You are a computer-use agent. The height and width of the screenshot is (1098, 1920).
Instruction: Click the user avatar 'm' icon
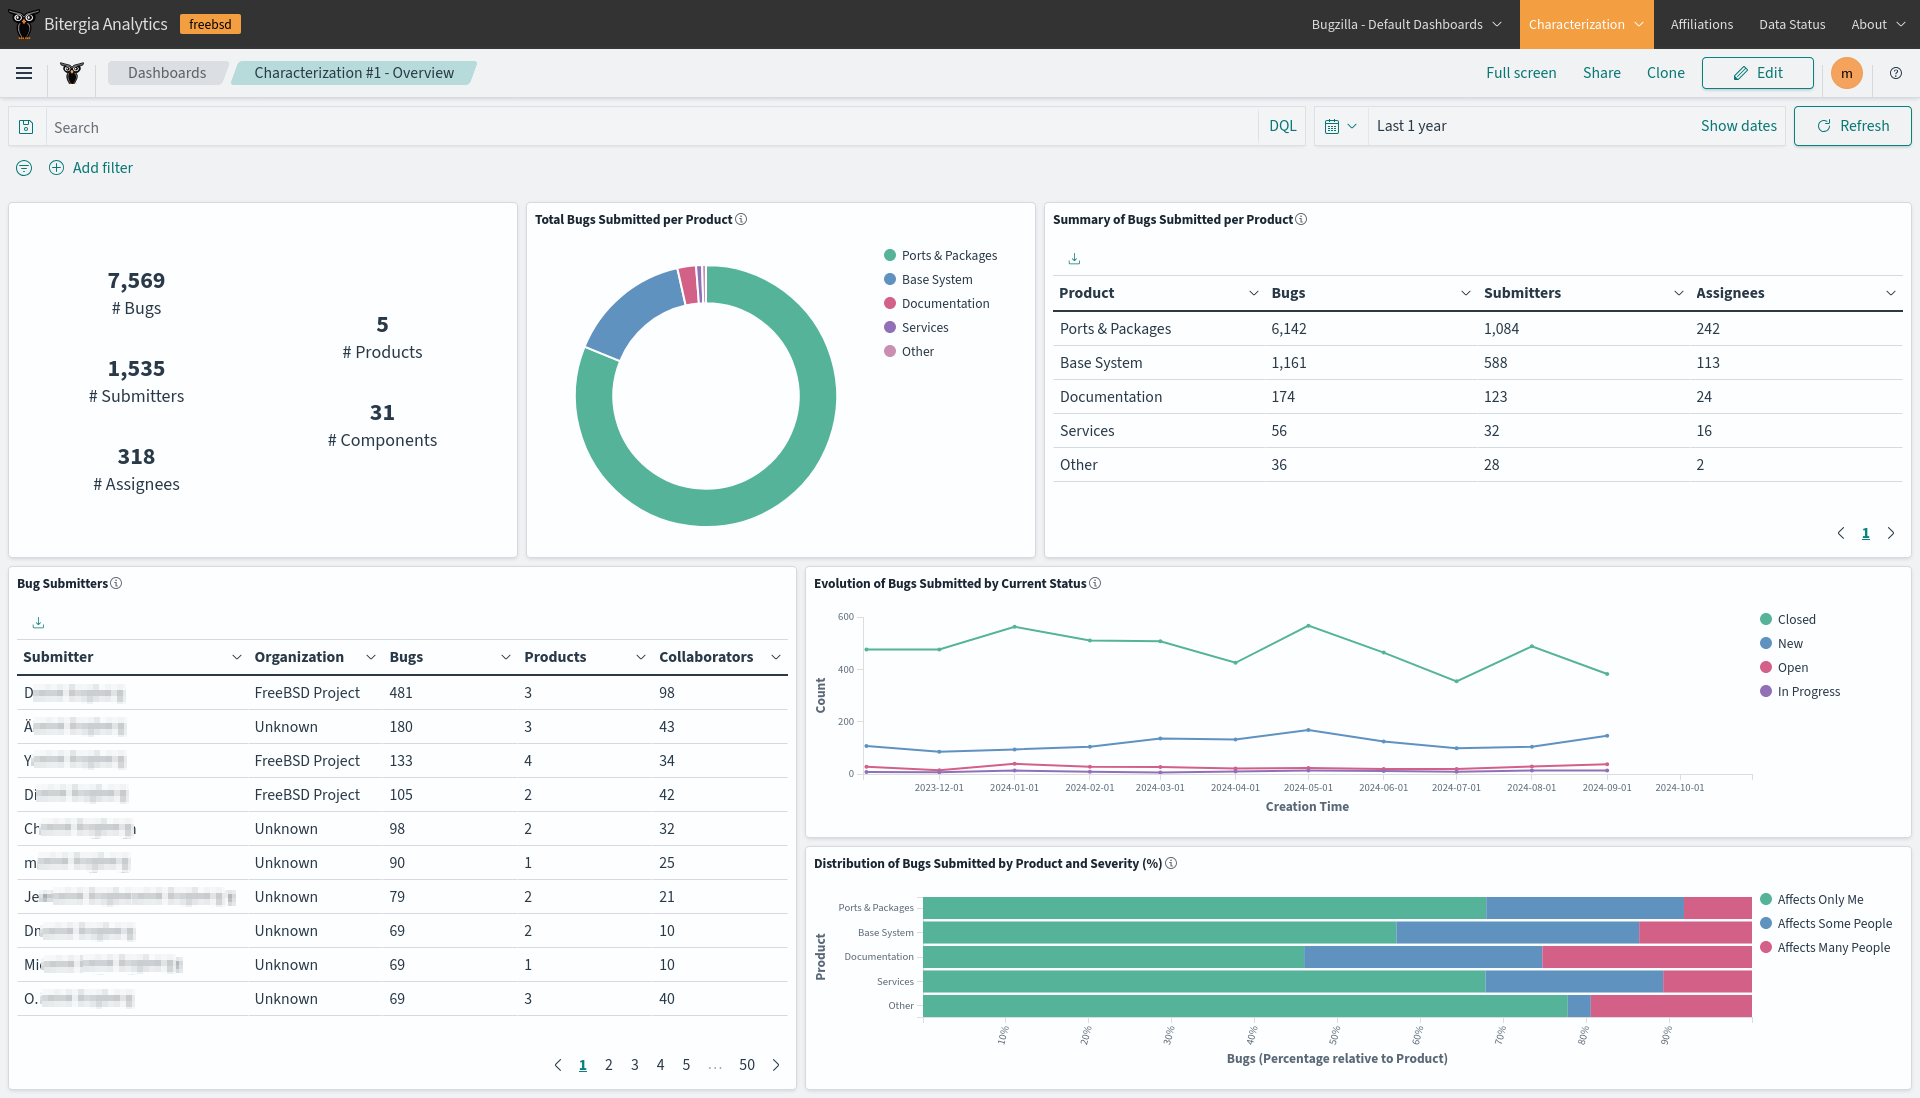point(1846,73)
